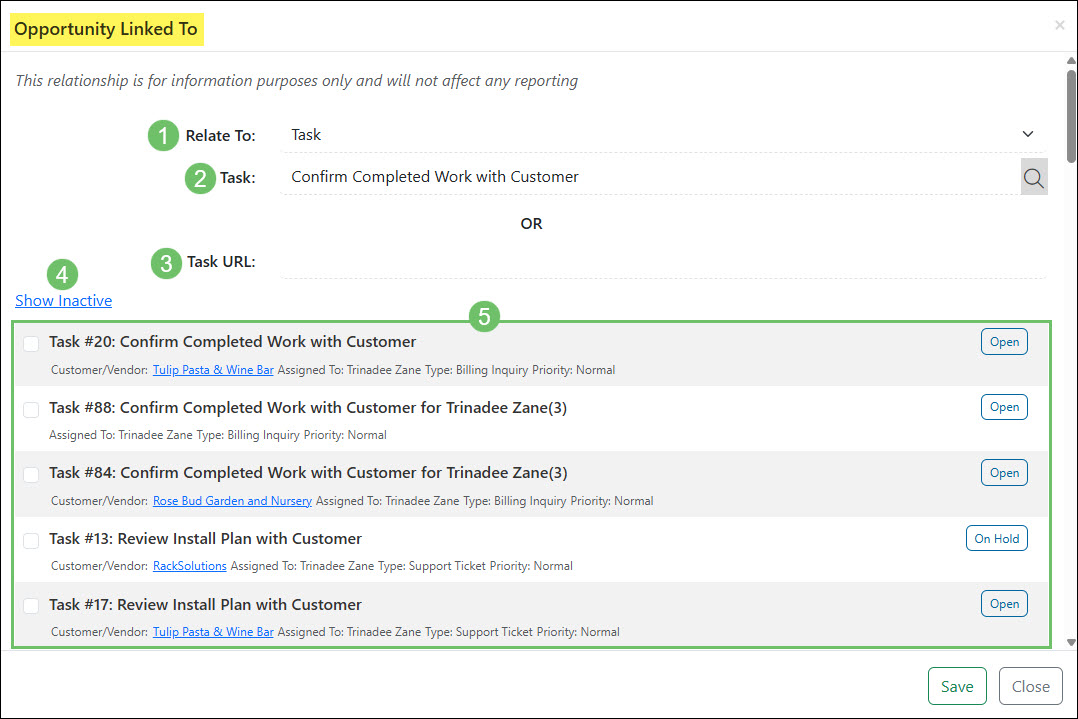The height and width of the screenshot is (719, 1078).
Task: Open the RackSolutions customer link
Action: [189, 564]
